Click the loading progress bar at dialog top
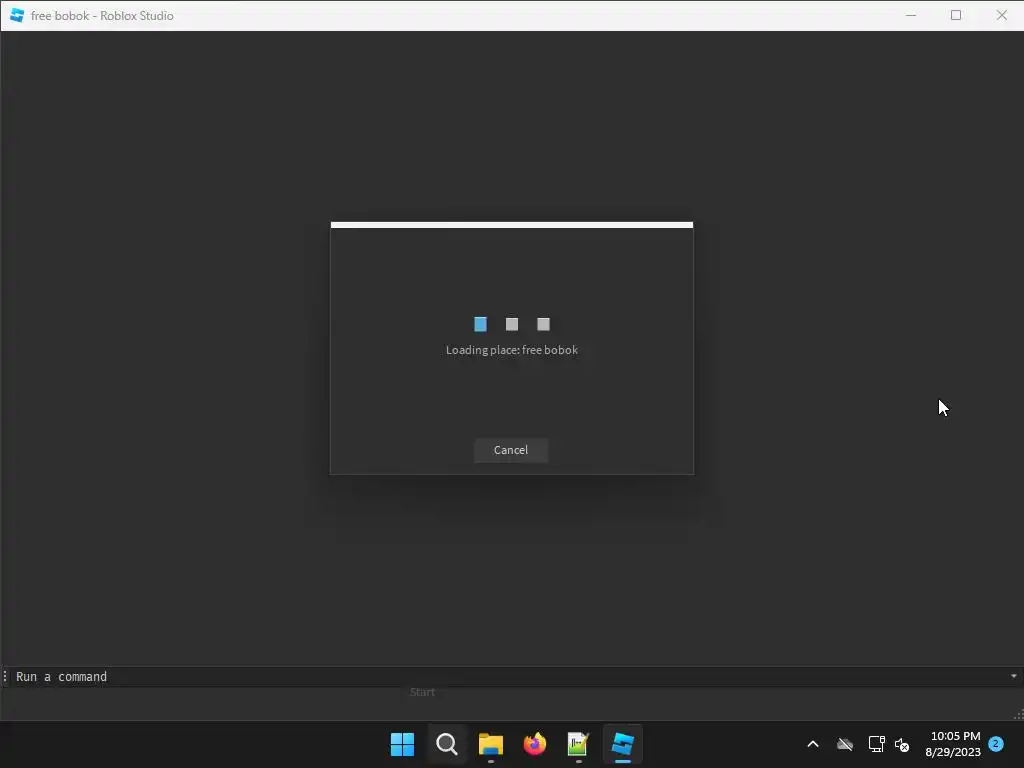 (512, 225)
